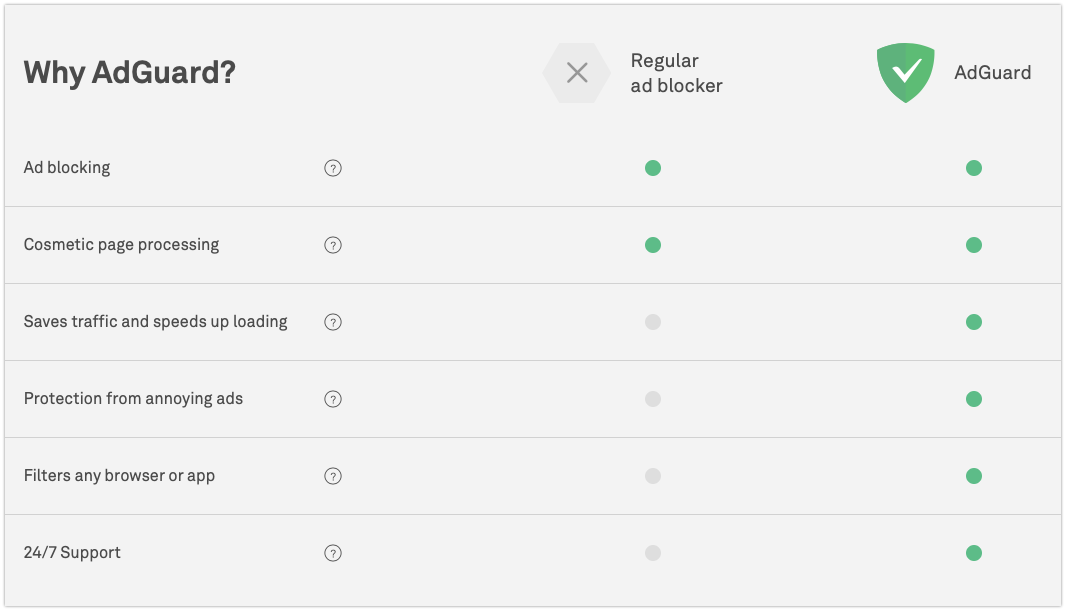Click the Ad blocking feature label

click(67, 168)
